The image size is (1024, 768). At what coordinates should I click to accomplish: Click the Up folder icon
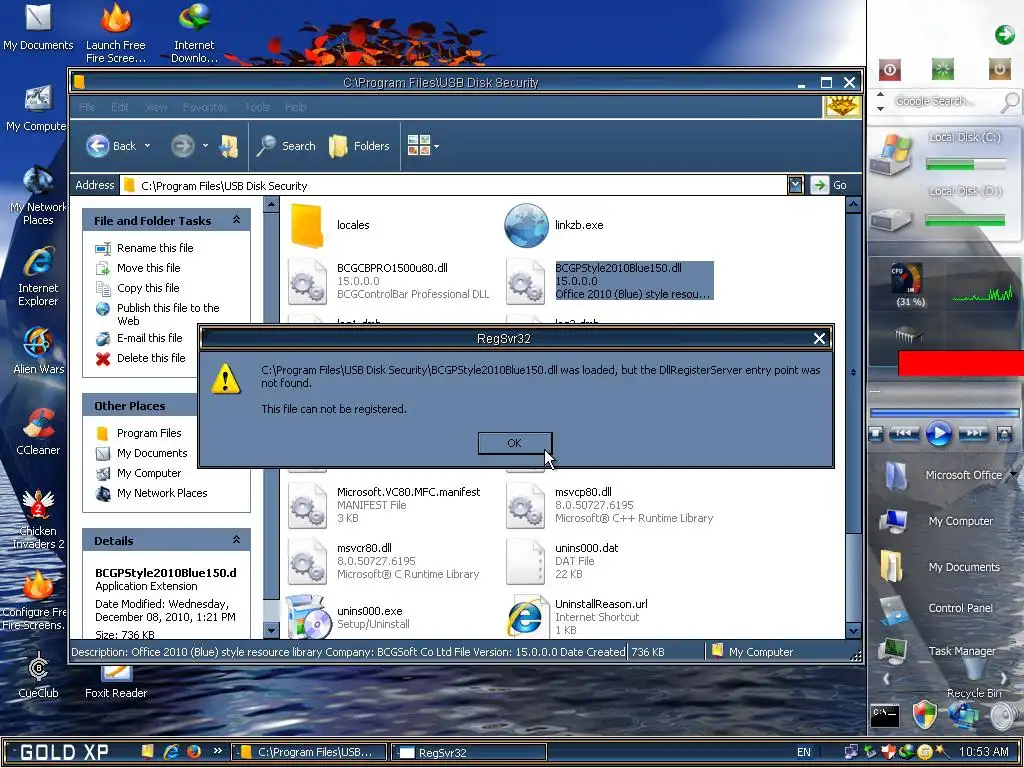(x=229, y=146)
